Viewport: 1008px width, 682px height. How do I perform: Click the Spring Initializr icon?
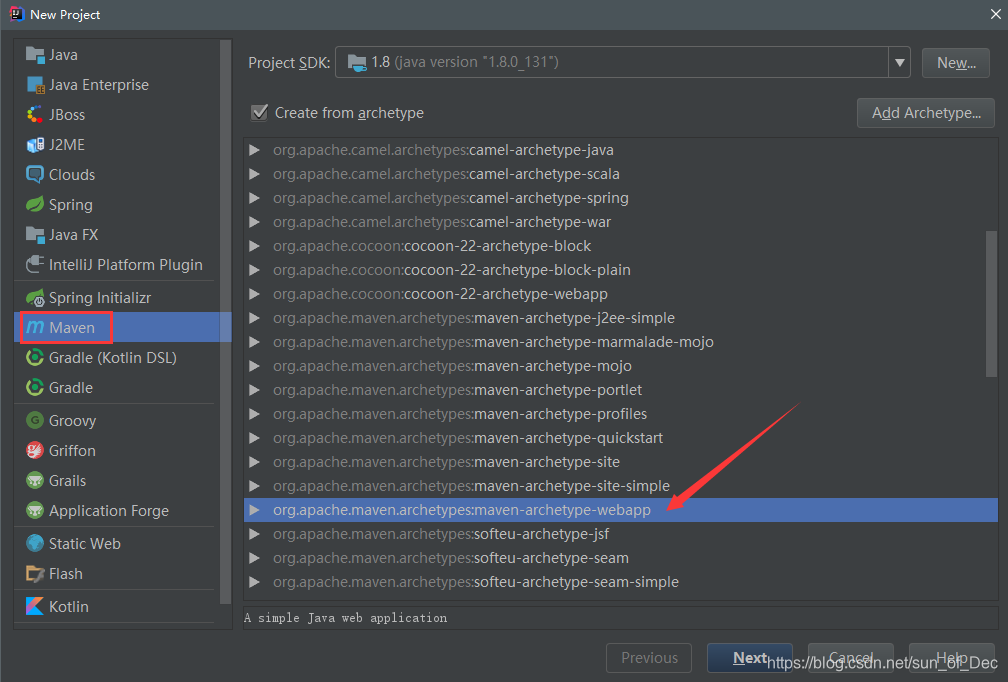click(35, 298)
